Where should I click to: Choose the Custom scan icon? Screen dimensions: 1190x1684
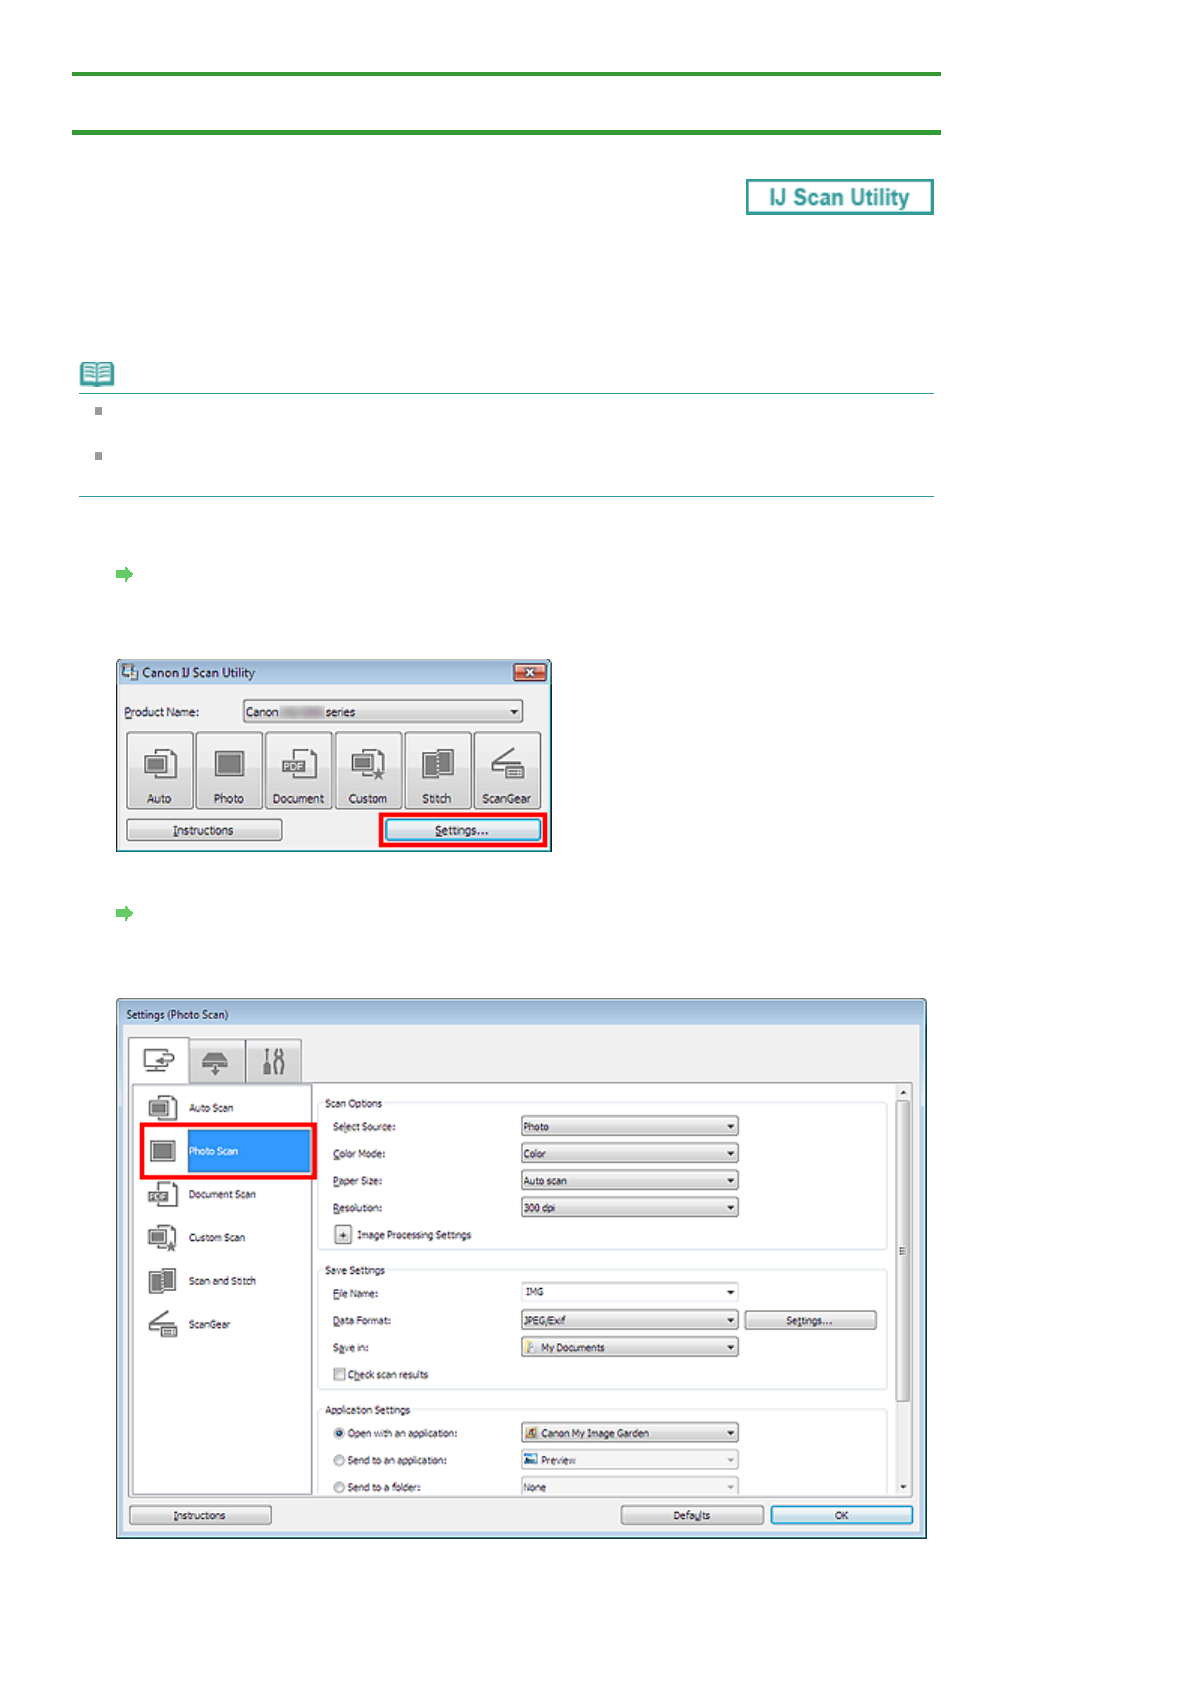pyautogui.click(x=368, y=770)
